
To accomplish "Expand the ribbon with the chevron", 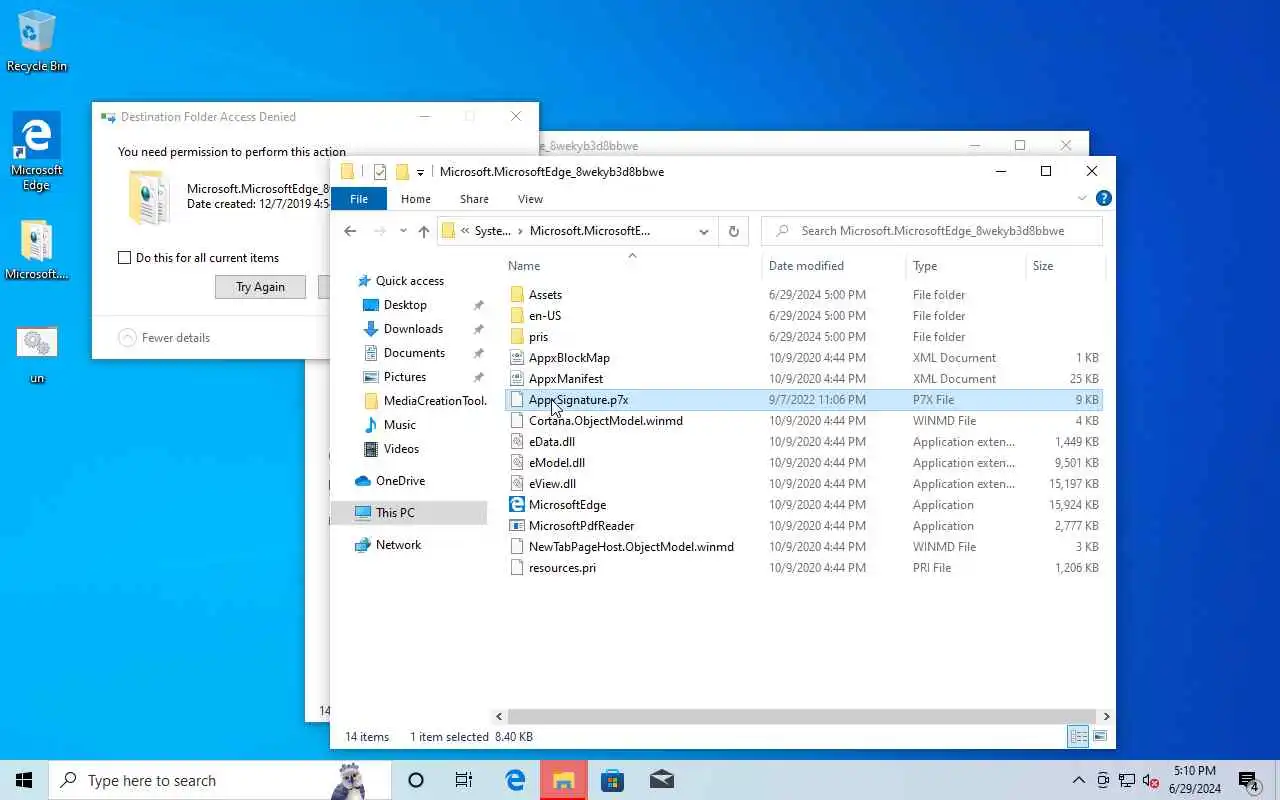I will tap(1084, 199).
